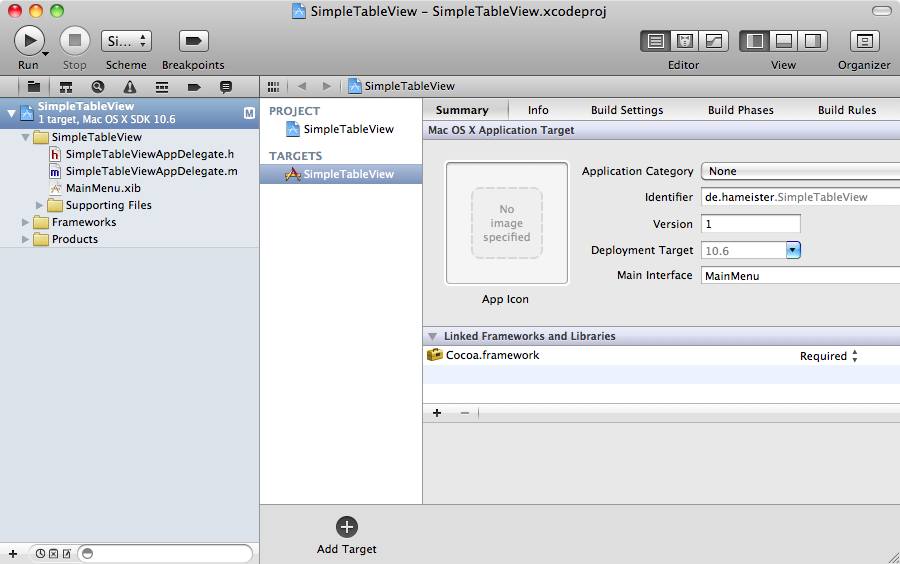This screenshot has height=564, width=900.
Task: Toggle the Utilities pane view
Action: click(812, 41)
